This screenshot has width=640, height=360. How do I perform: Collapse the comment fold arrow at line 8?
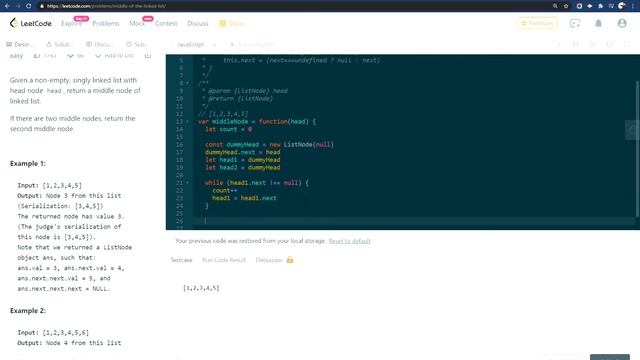188,83
